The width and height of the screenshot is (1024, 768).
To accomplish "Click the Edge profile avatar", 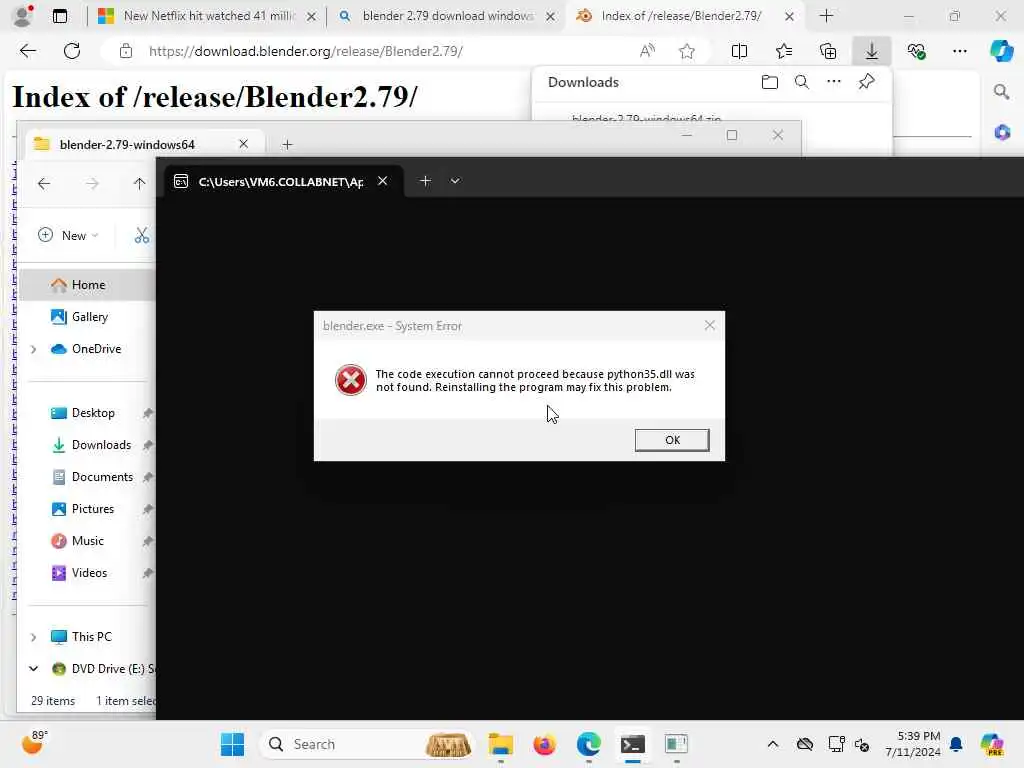I will click(23, 16).
